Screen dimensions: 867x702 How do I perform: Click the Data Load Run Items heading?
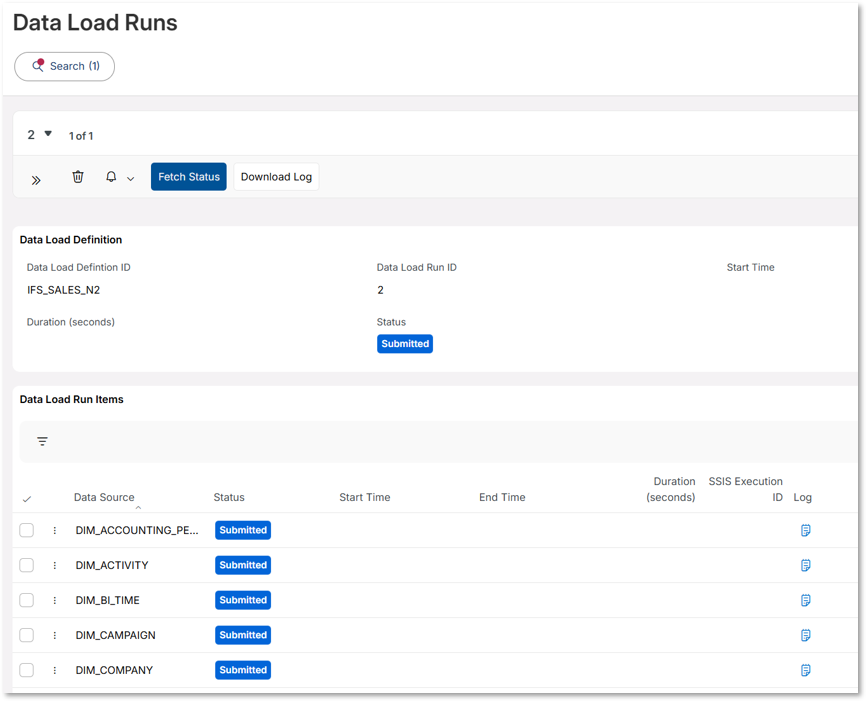tap(71, 400)
